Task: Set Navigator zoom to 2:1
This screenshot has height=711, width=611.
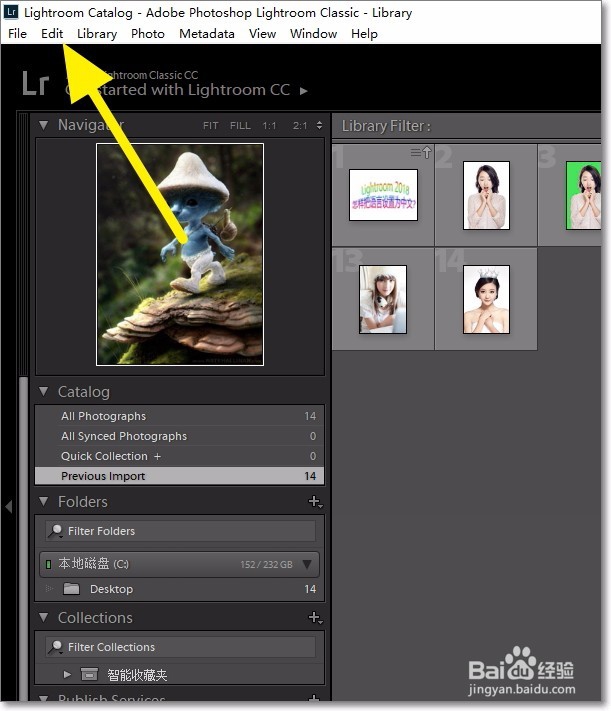Action: (x=300, y=126)
